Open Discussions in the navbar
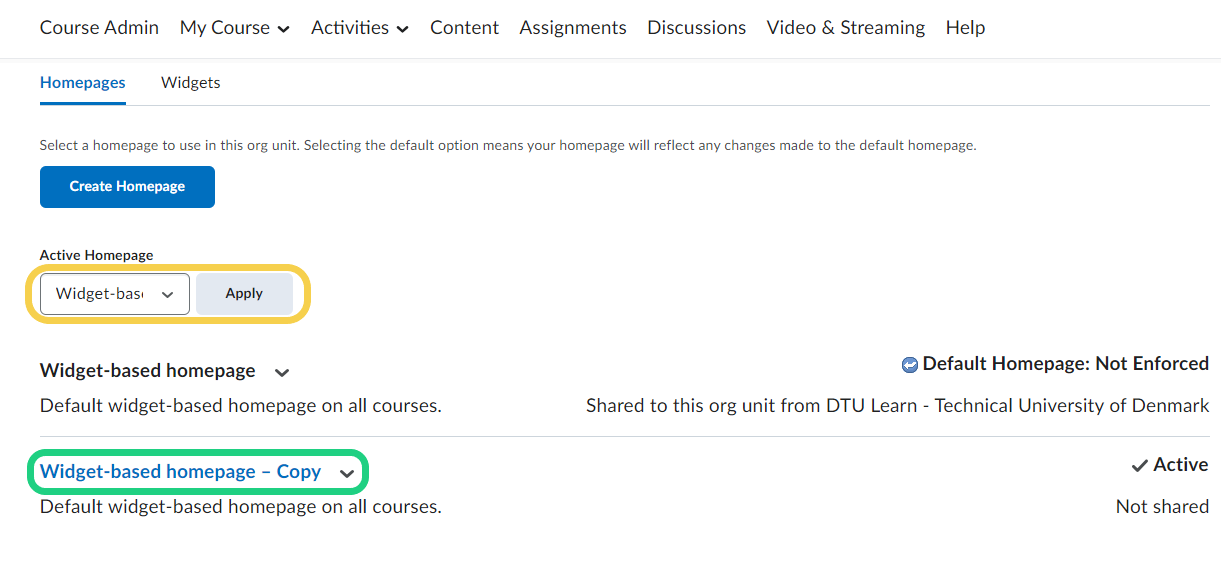 (697, 28)
